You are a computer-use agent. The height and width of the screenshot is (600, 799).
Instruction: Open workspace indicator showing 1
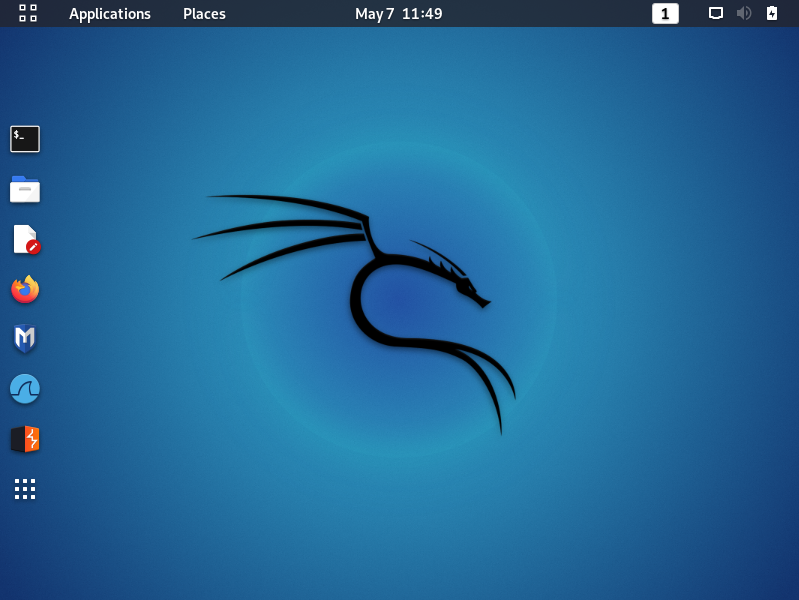click(x=665, y=14)
